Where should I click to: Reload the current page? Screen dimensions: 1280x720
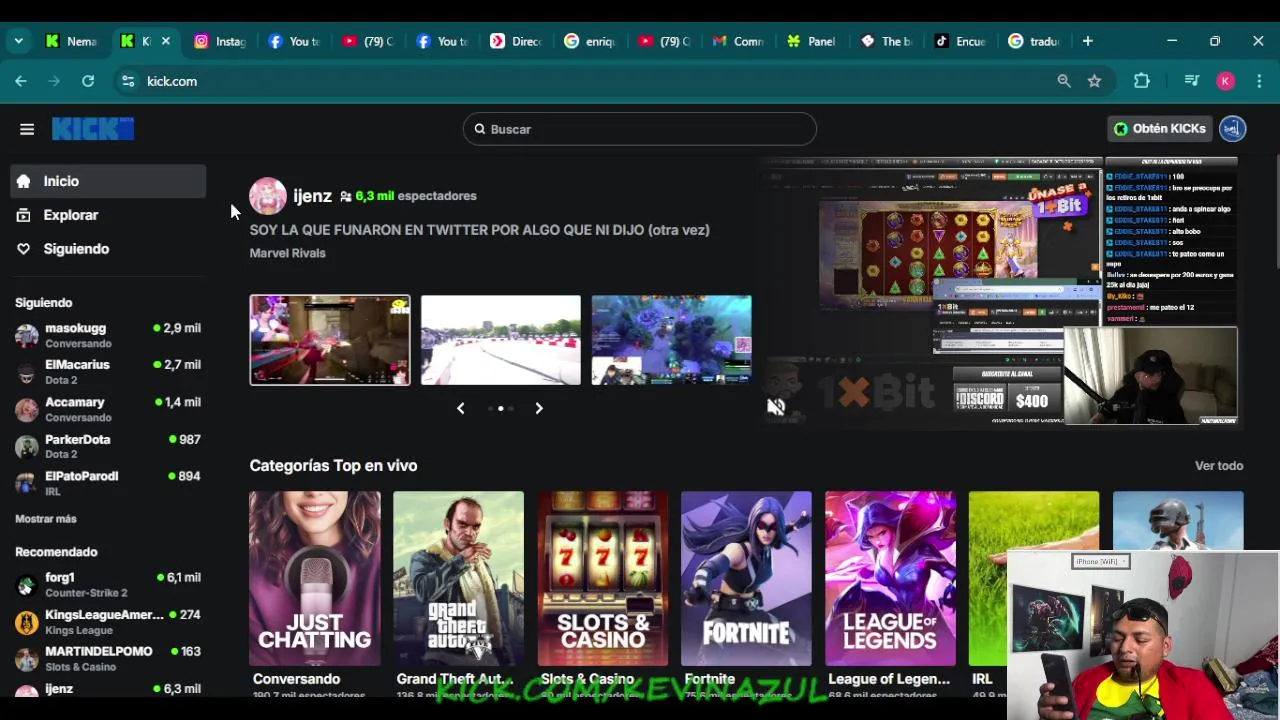[x=88, y=81]
